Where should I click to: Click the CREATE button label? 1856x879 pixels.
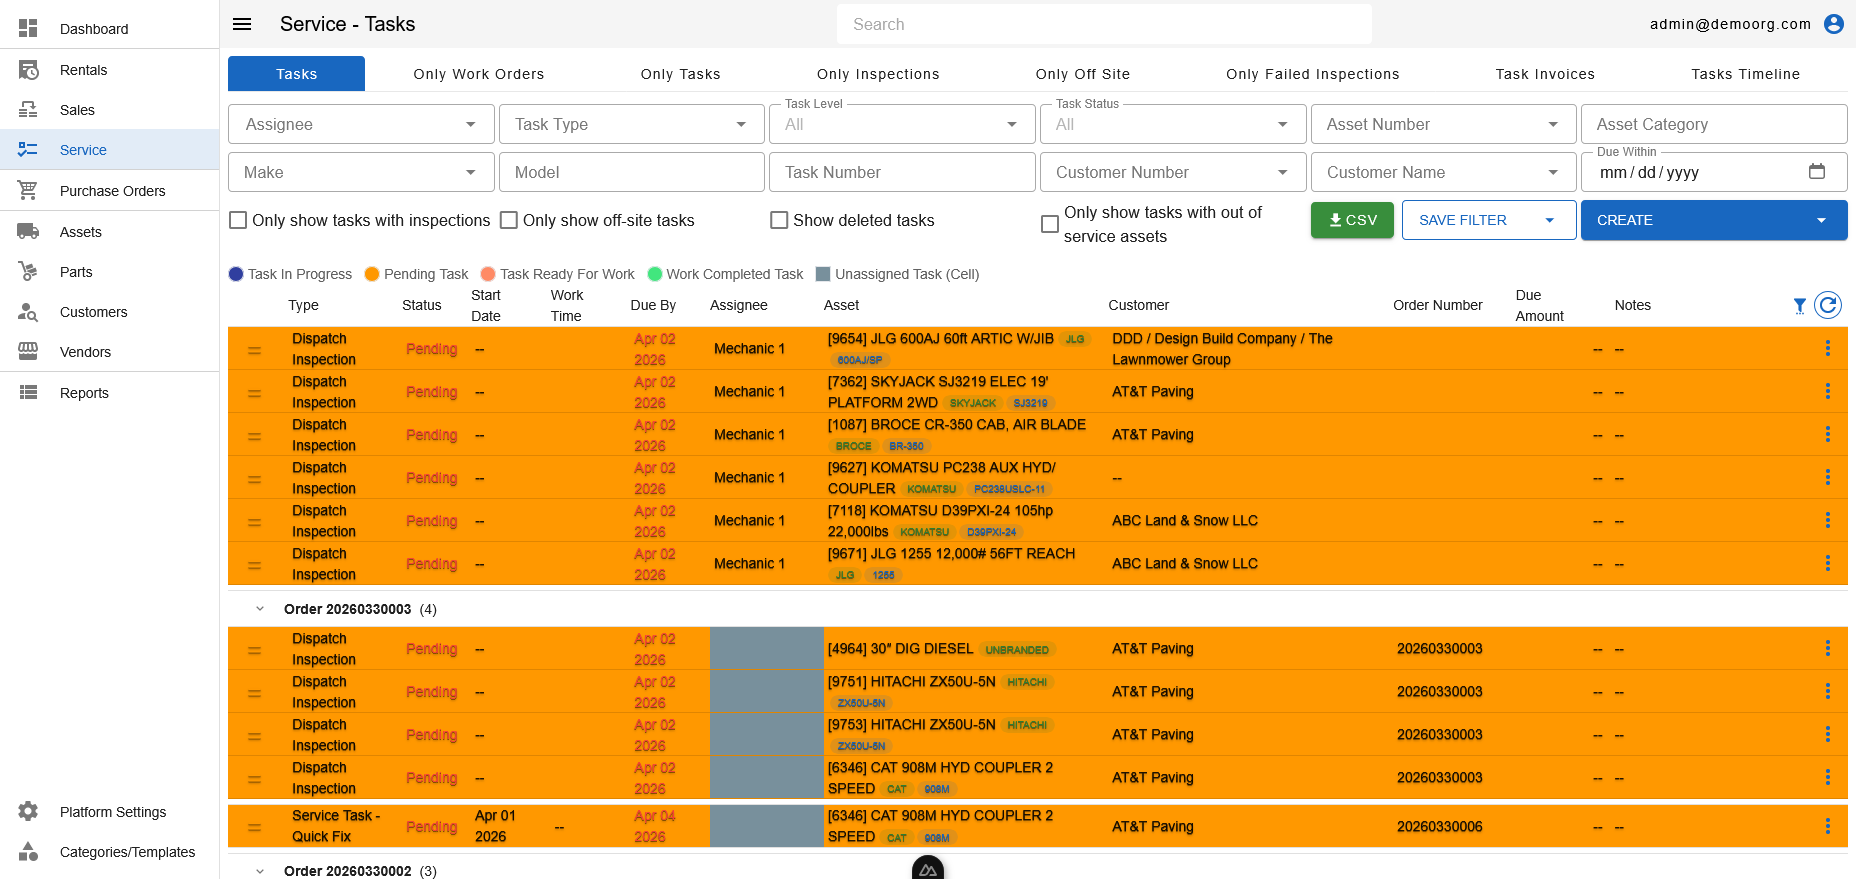tap(1625, 220)
